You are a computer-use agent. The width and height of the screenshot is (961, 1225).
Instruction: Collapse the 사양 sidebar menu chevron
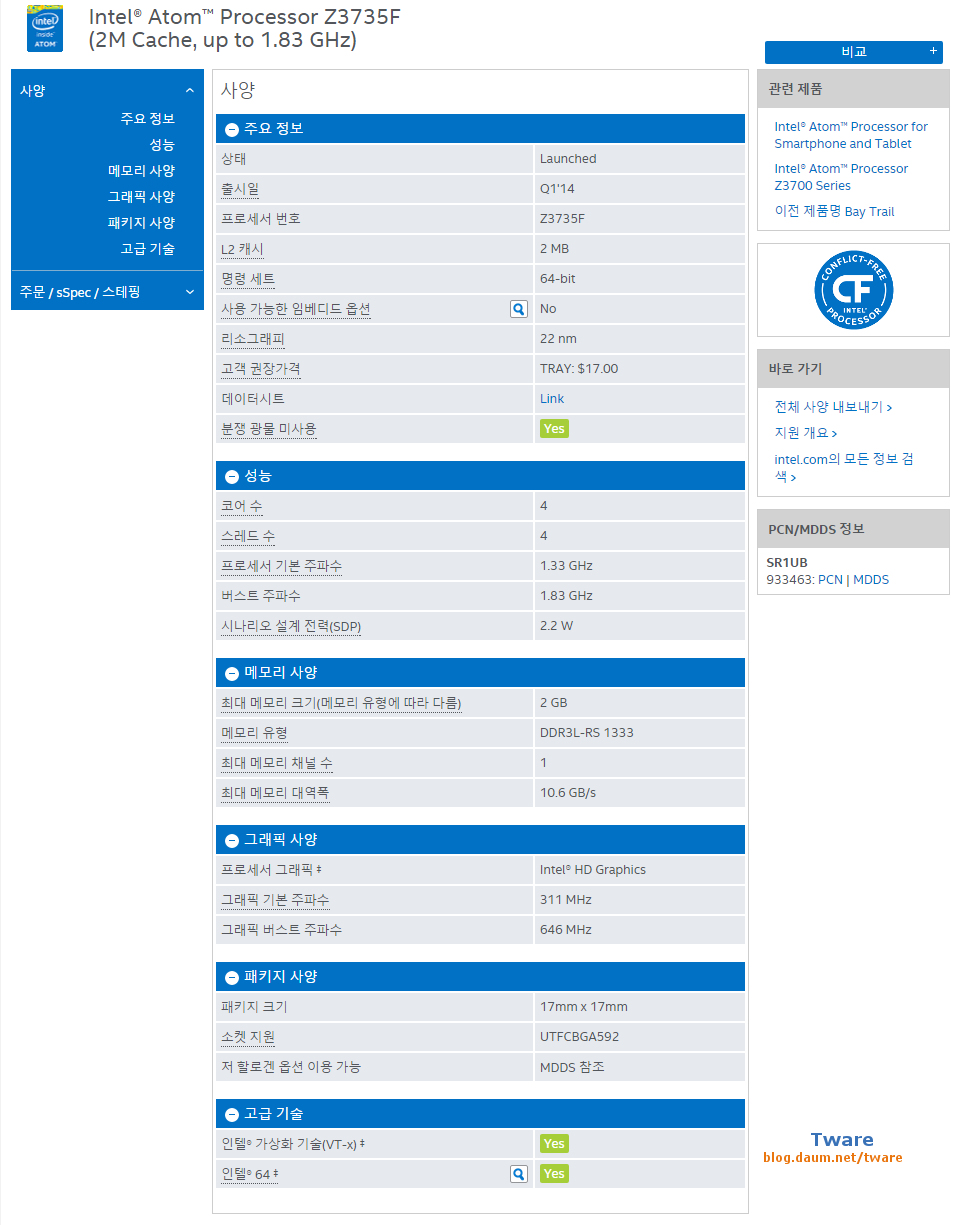[x=190, y=91]
